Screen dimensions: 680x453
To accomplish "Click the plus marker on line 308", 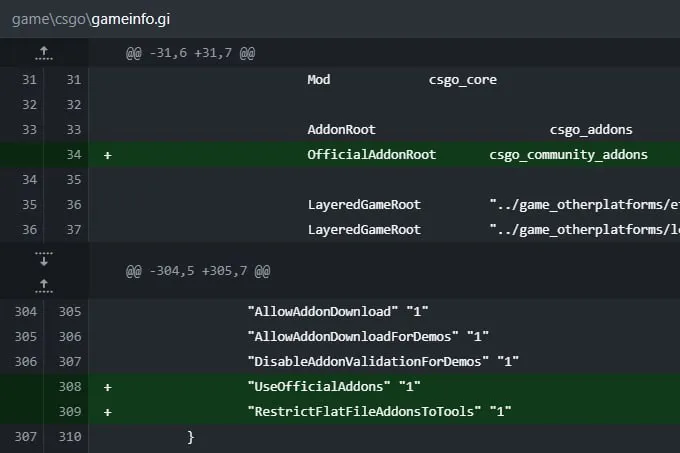I will (x=108, y=387).
